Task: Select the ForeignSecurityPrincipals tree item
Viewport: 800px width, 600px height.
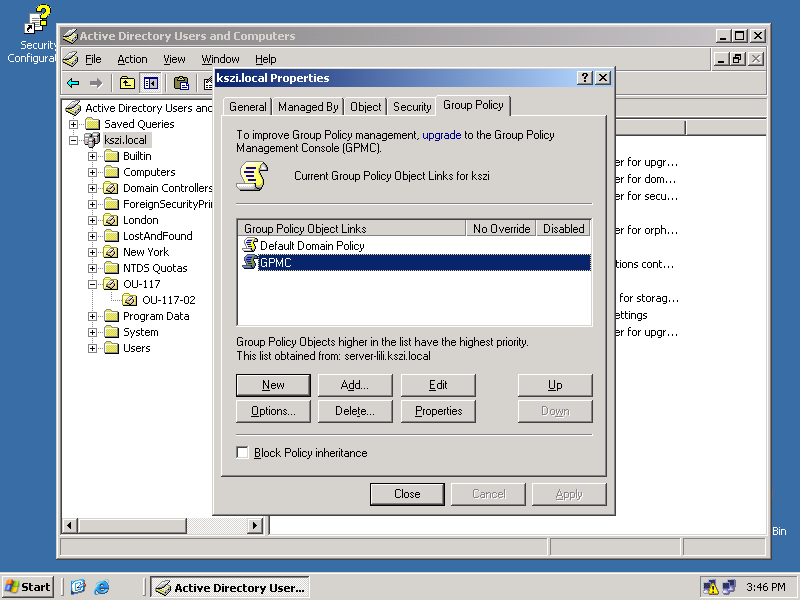Action: coord(167,204)
